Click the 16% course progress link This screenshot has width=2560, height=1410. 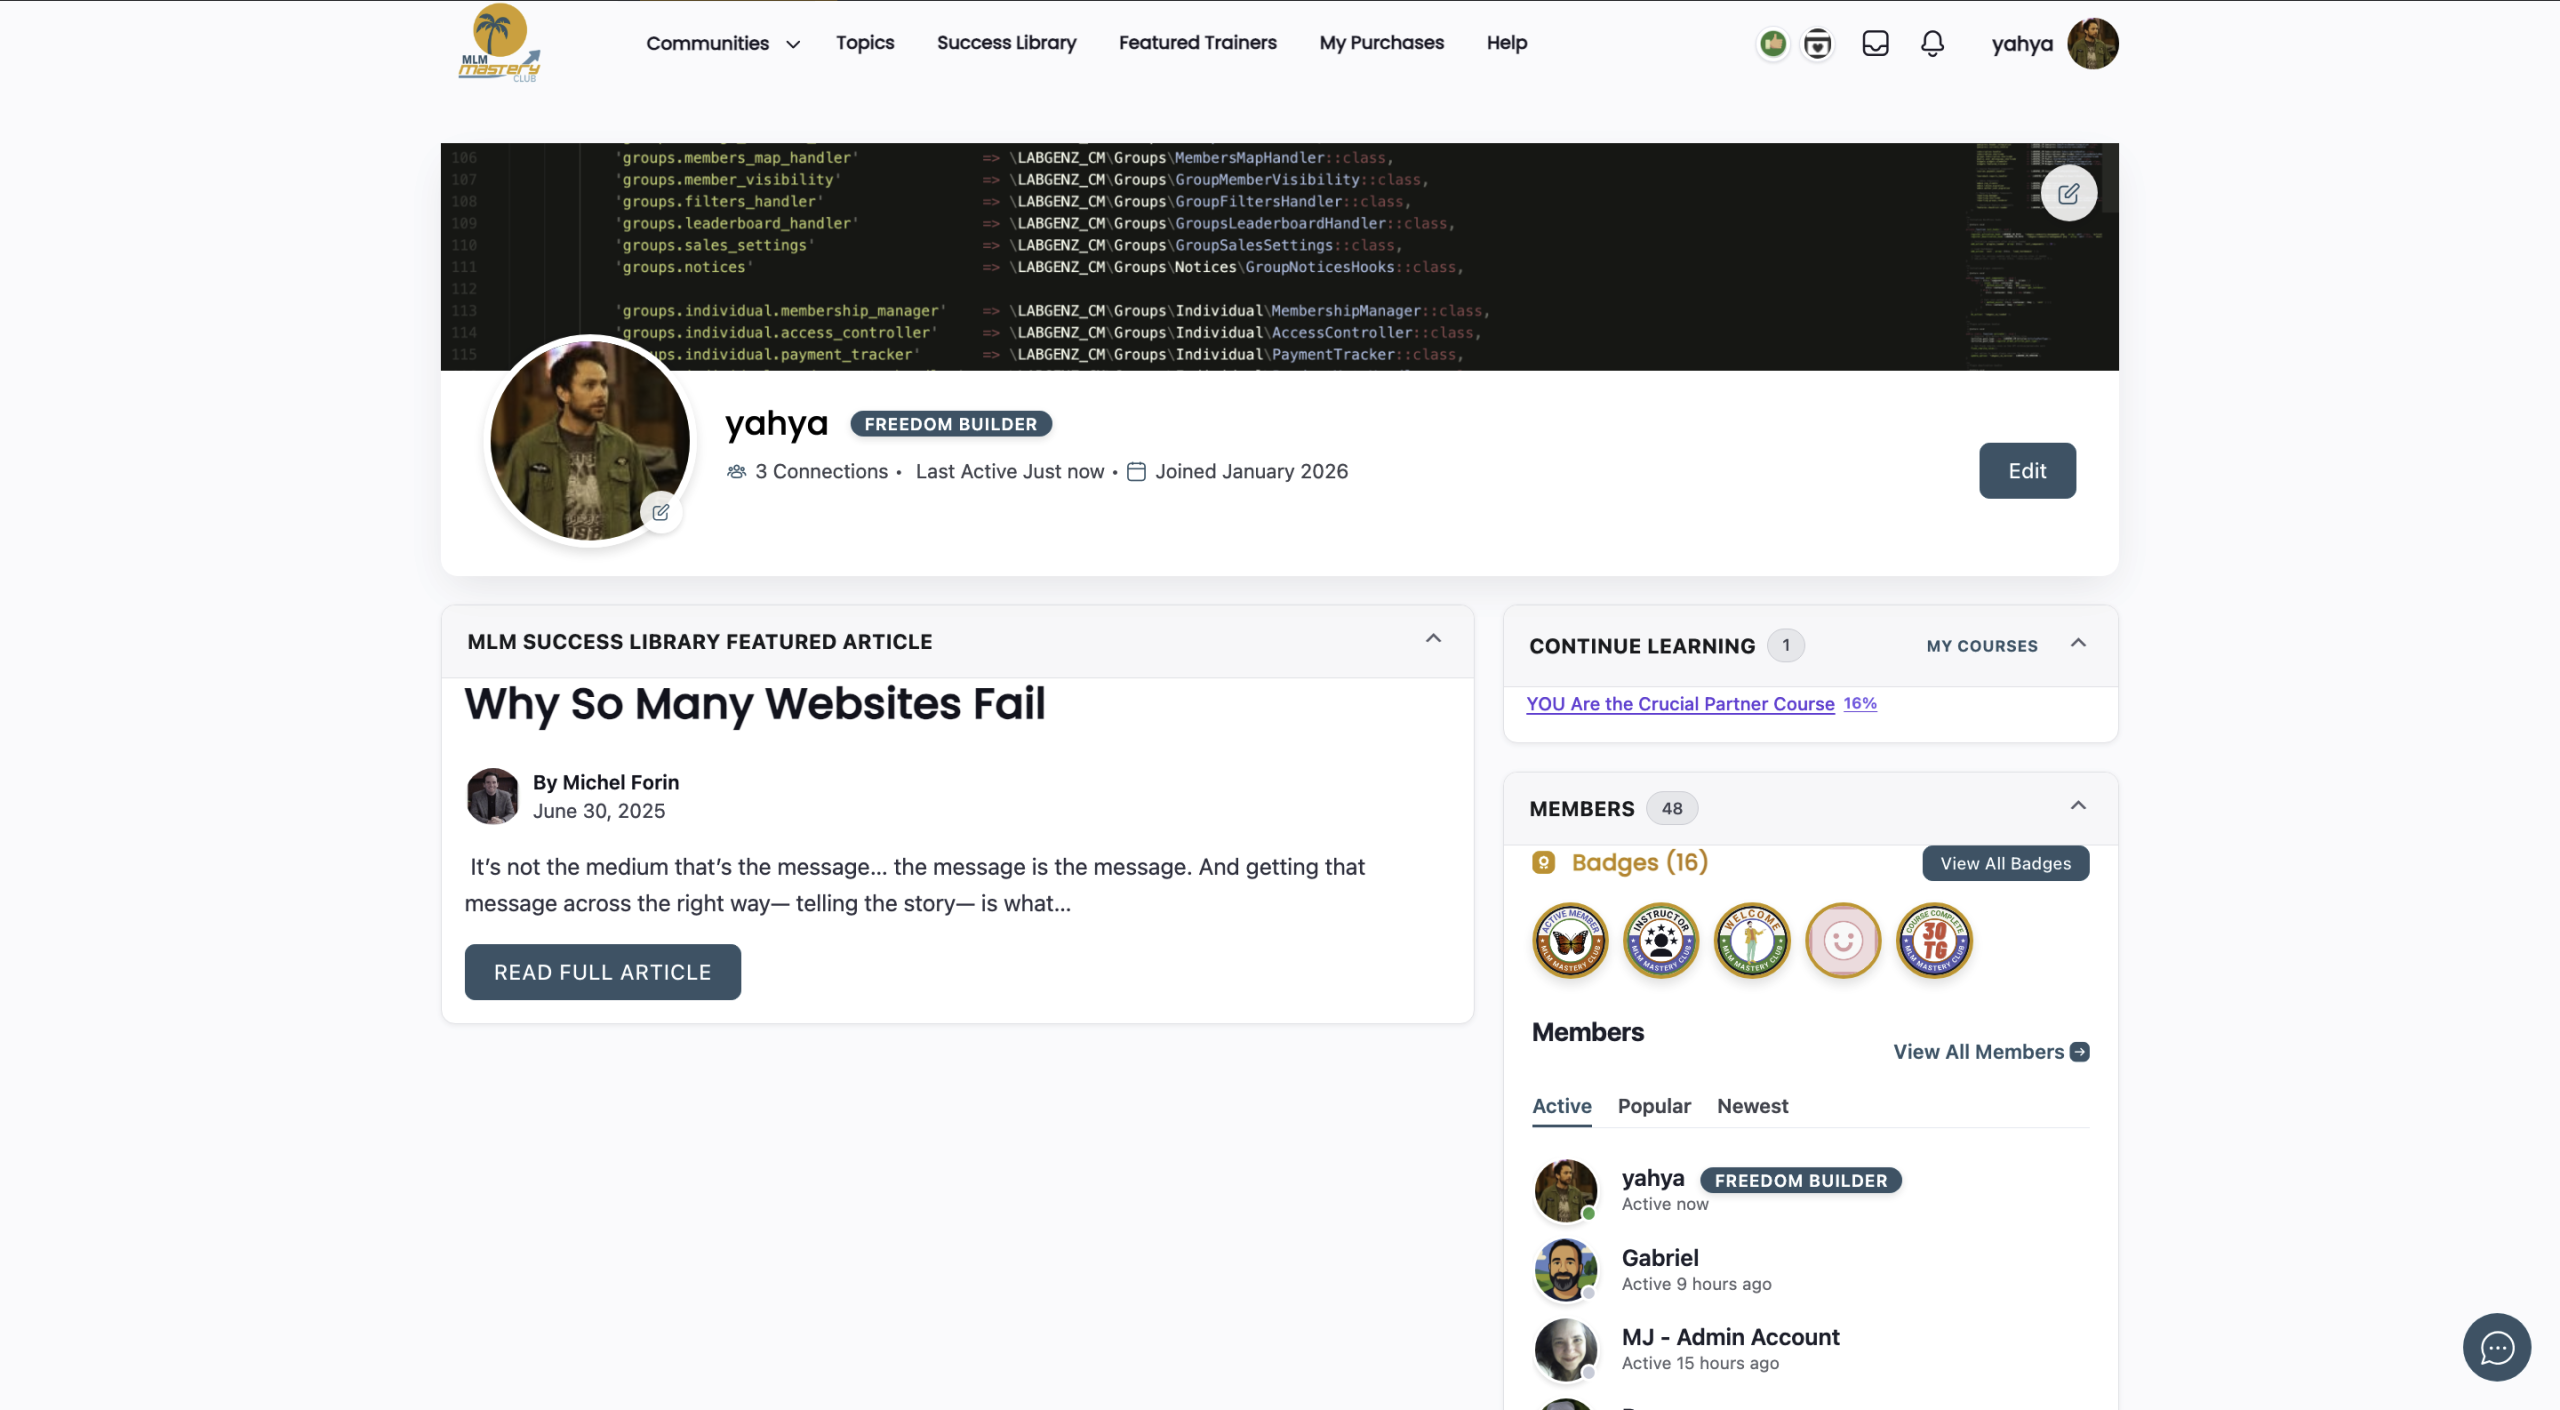pyautogui.click(x=1860, y=704)
